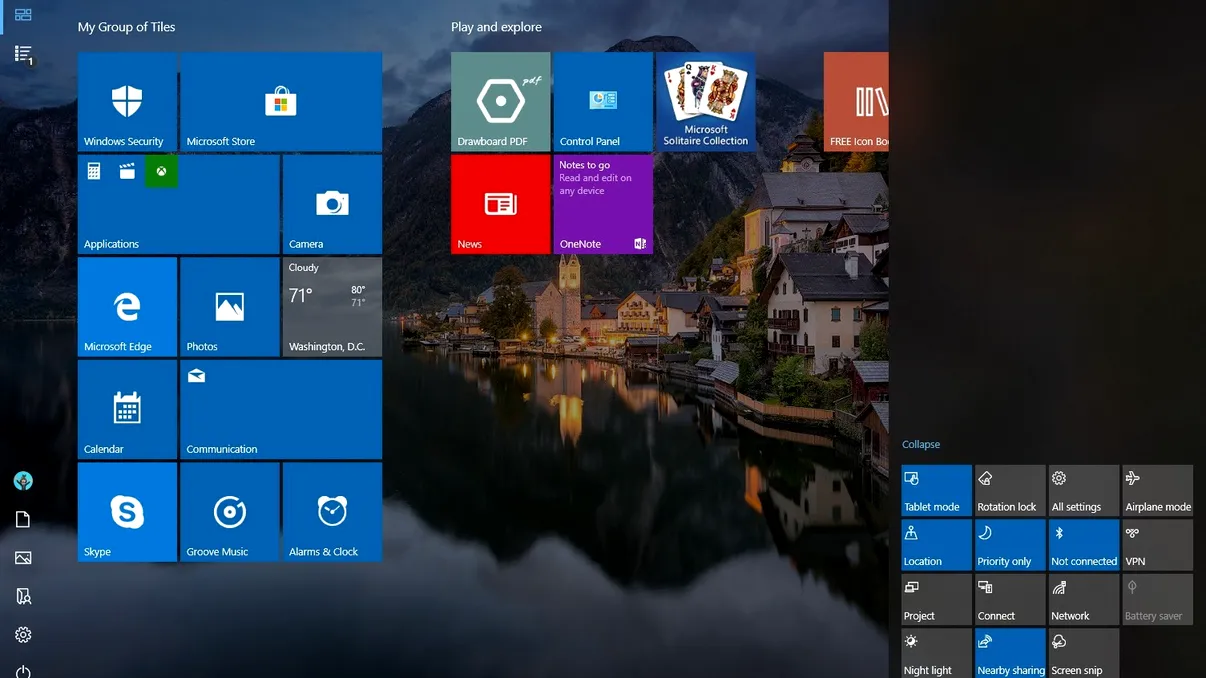The width and height of the screenshot is (1206, 678).
Task: Click the Project quick action
Action: (x=935, y=599)
